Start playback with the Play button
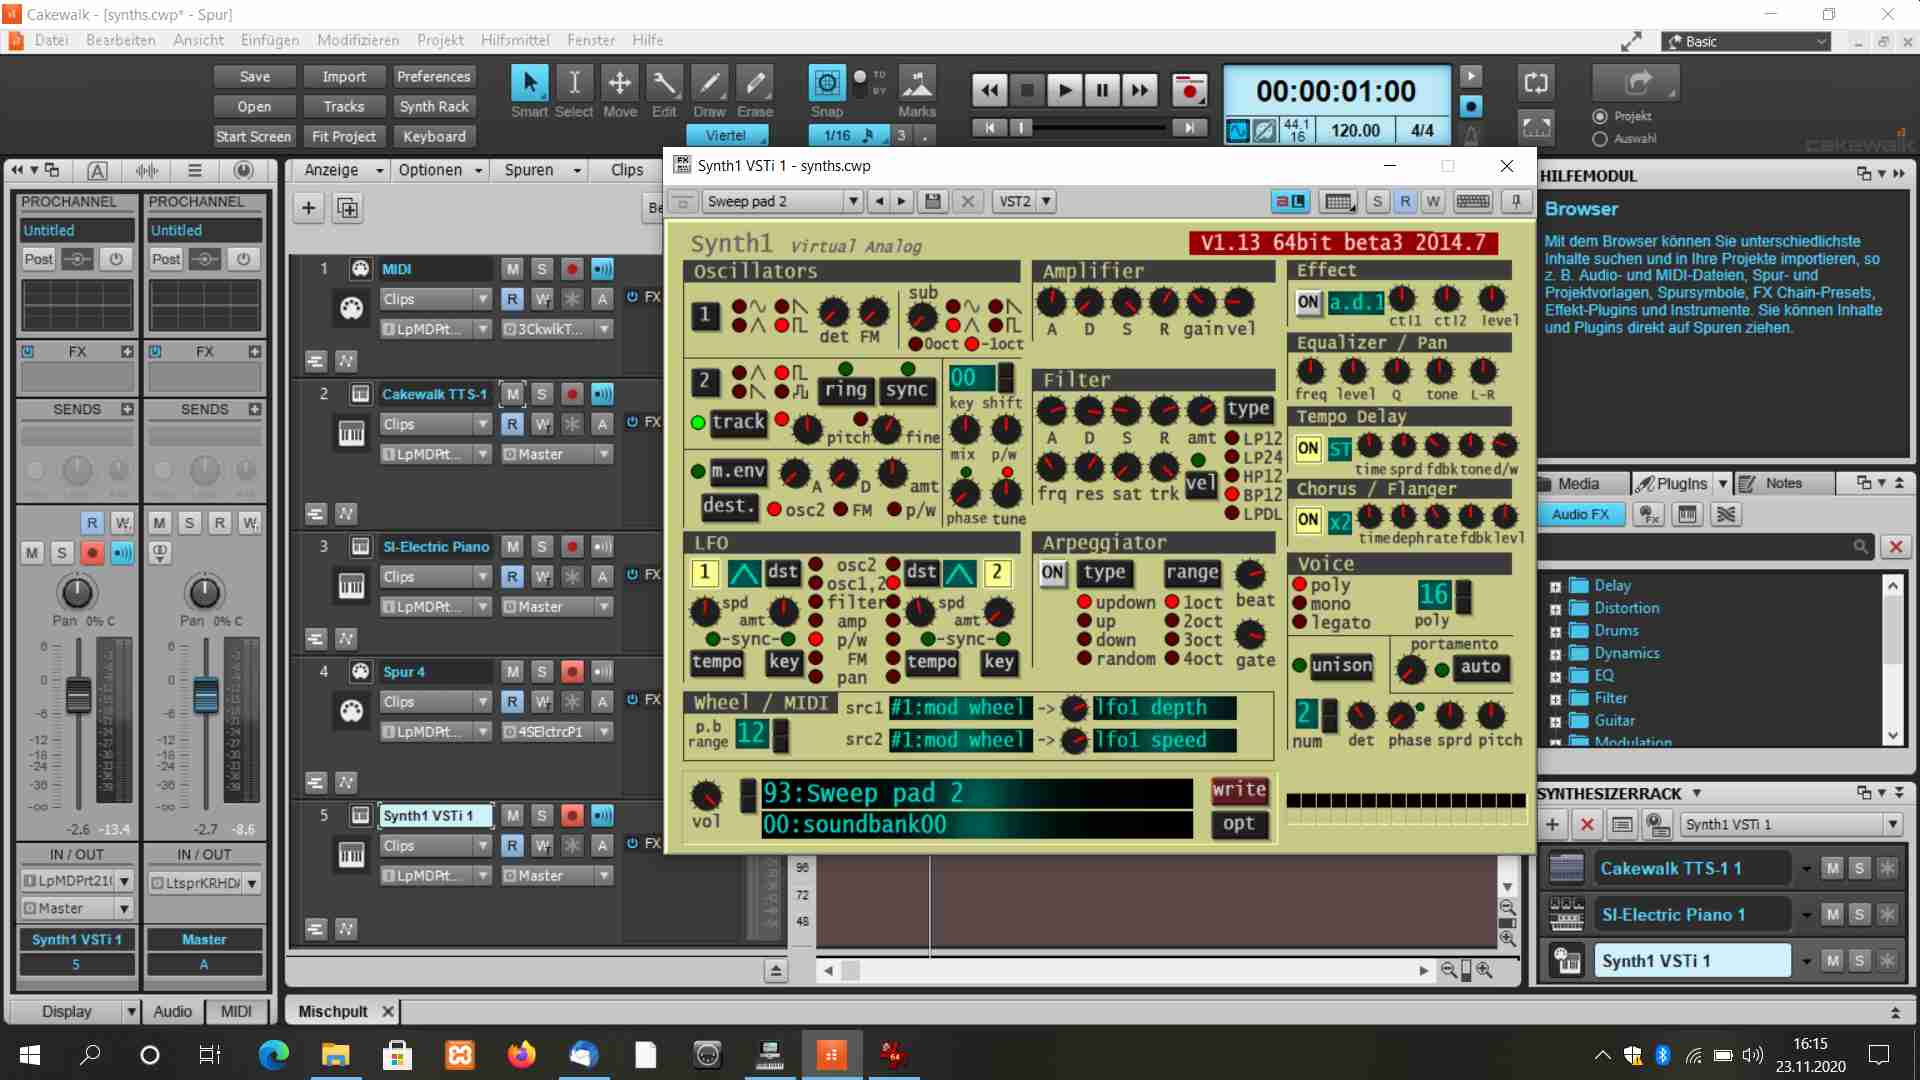Screen dimensions: 1920x1080 1065,91
